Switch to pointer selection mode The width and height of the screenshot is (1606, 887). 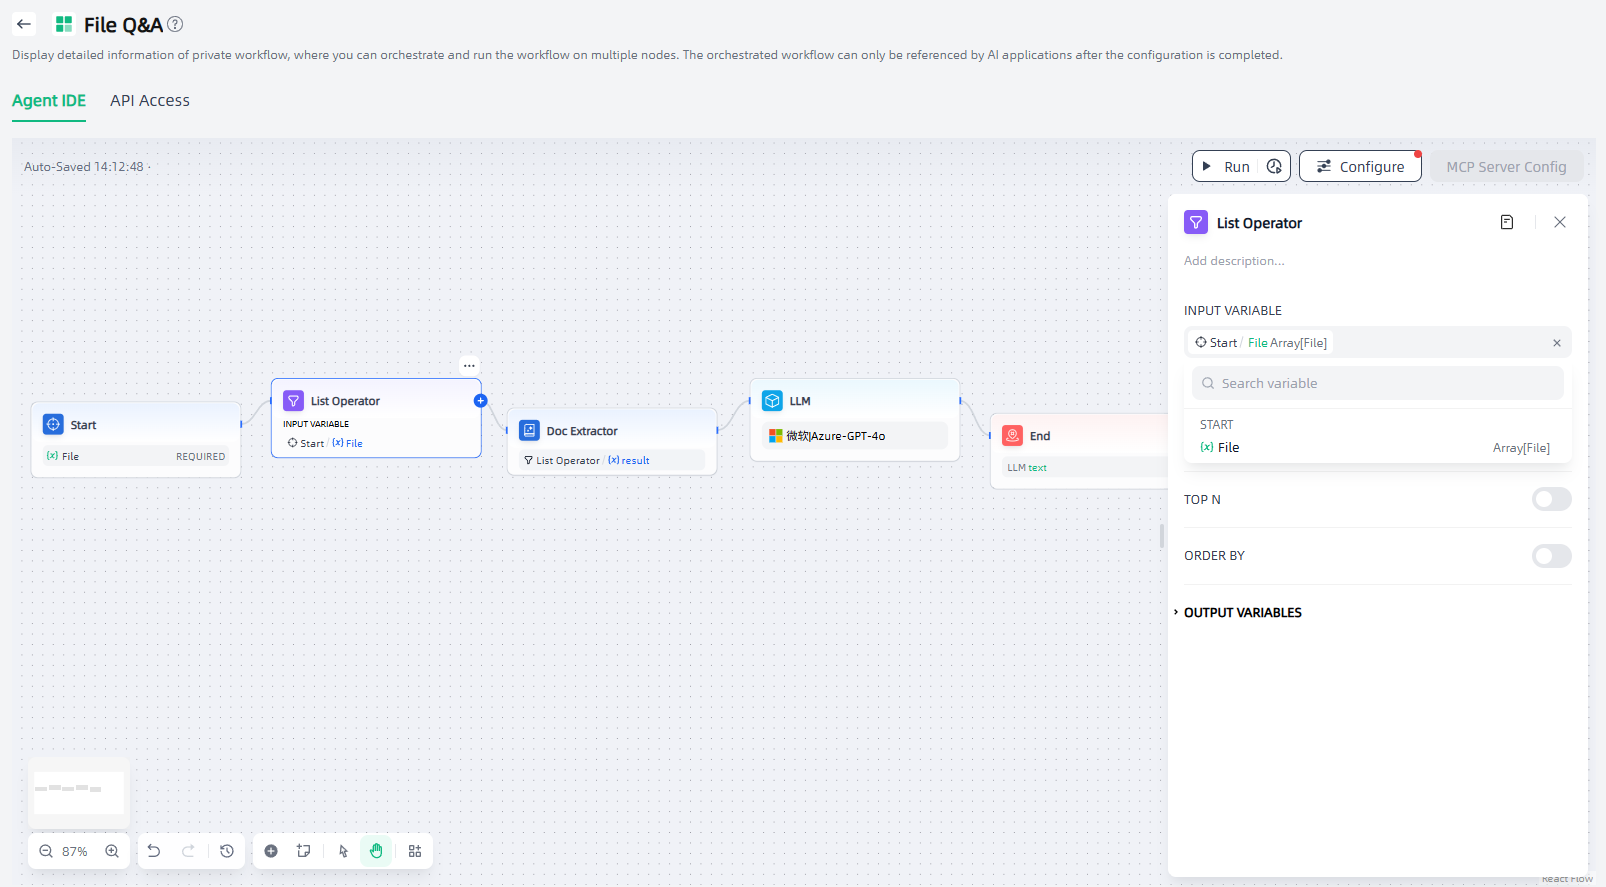(x=343, y=851)
